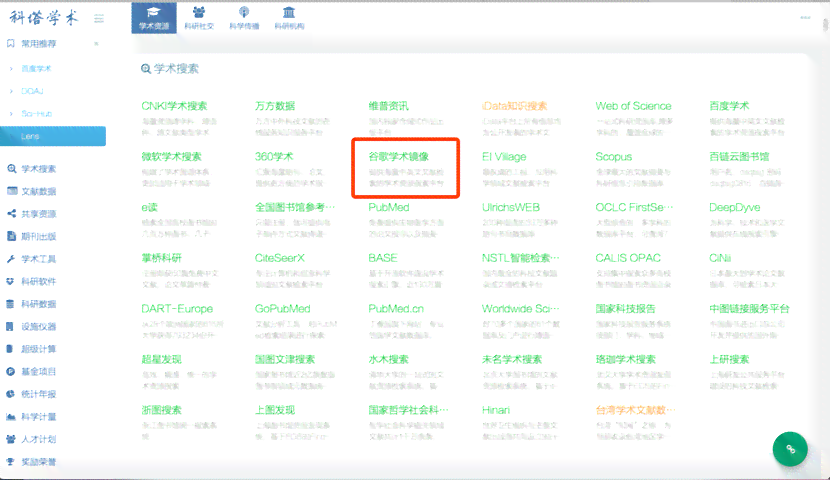
Task: Open the 期刊出版 sidebar section
Action: pos(32,236)
